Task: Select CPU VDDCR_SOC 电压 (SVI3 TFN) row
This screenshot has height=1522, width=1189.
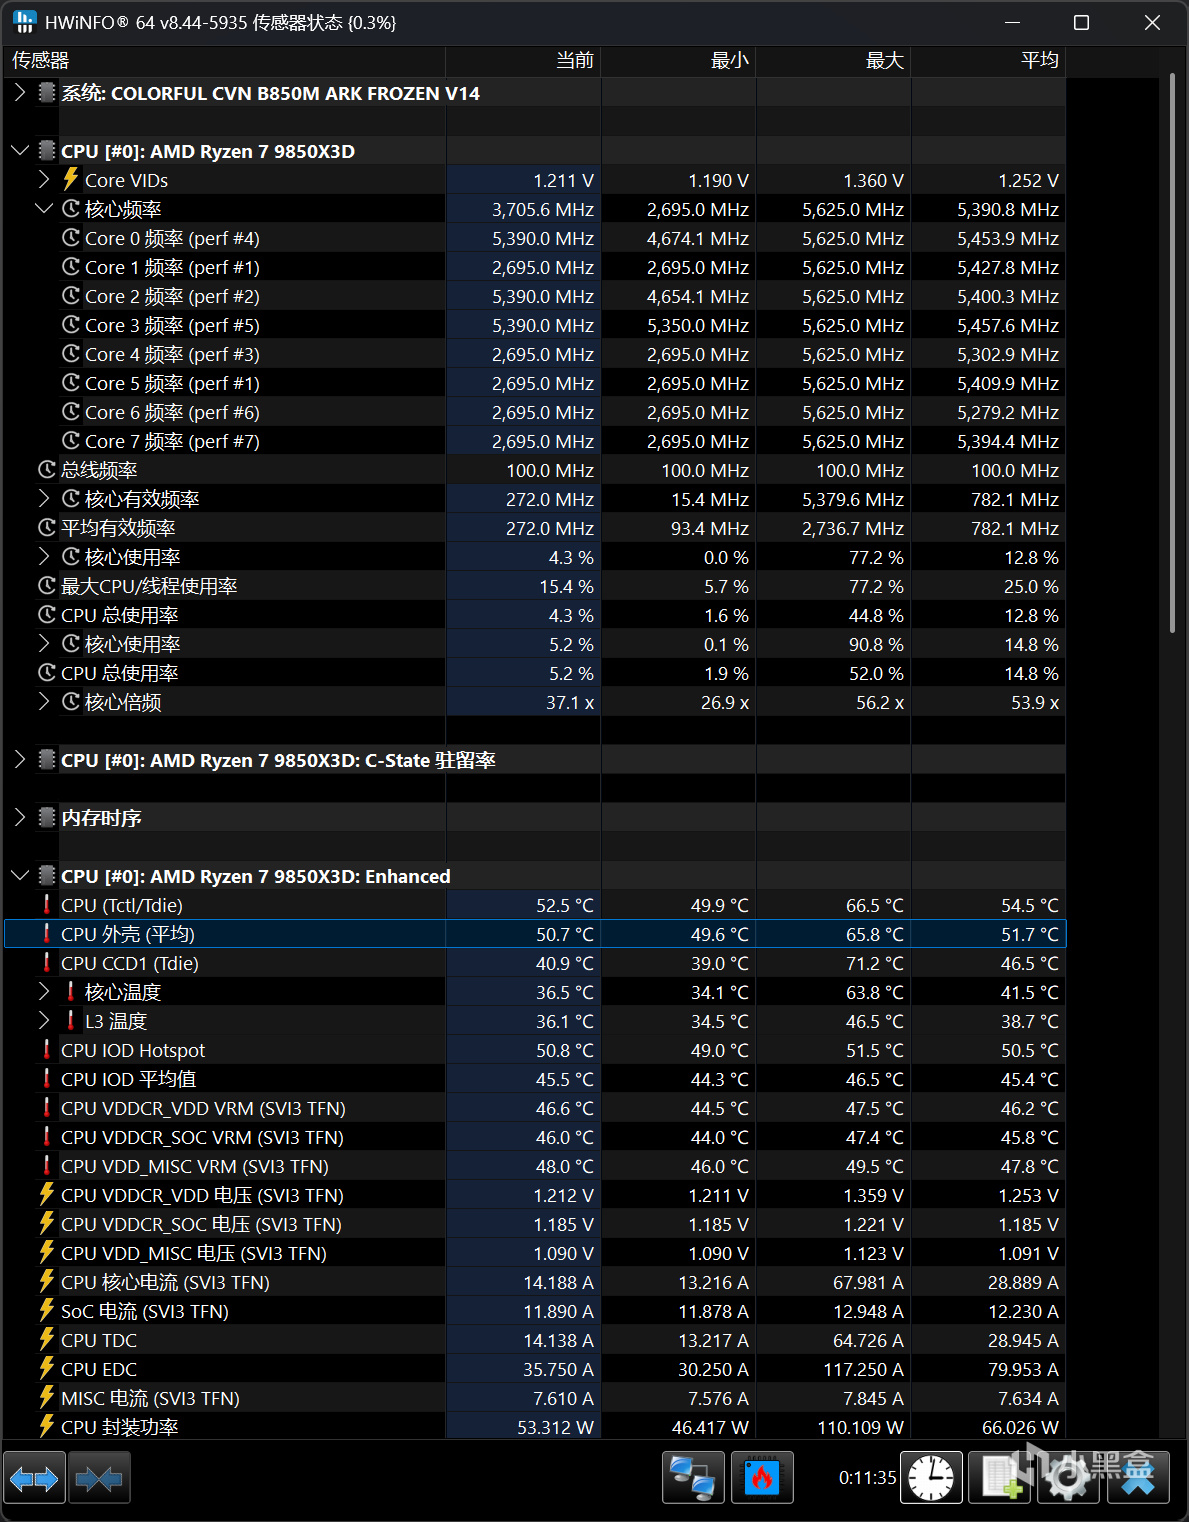Action: pos(535,1224)
